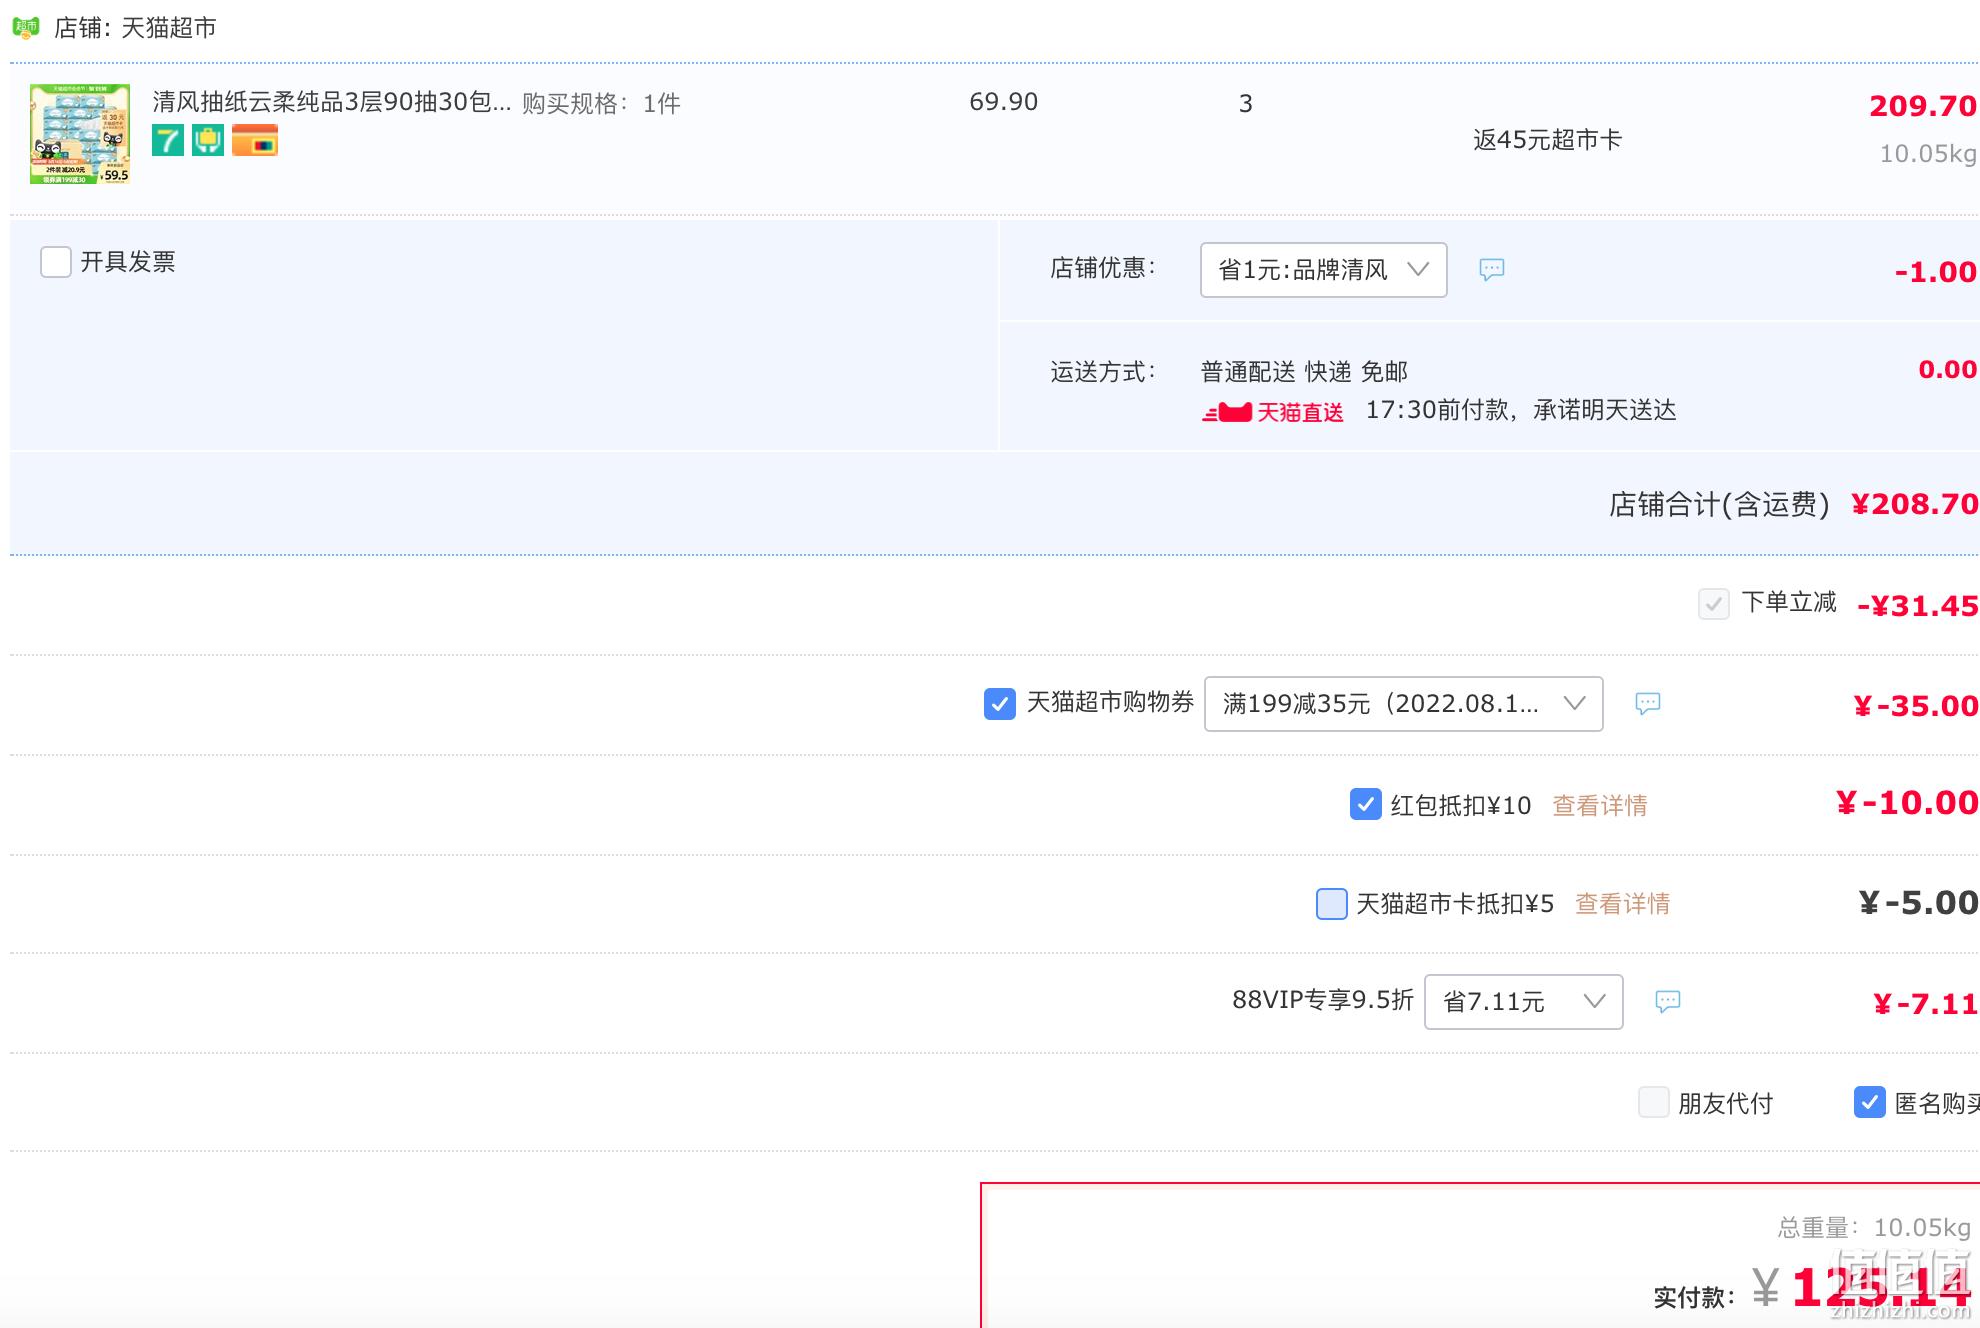
Task: Click the 实付款 label
Action: [x=1694, y=1298]
